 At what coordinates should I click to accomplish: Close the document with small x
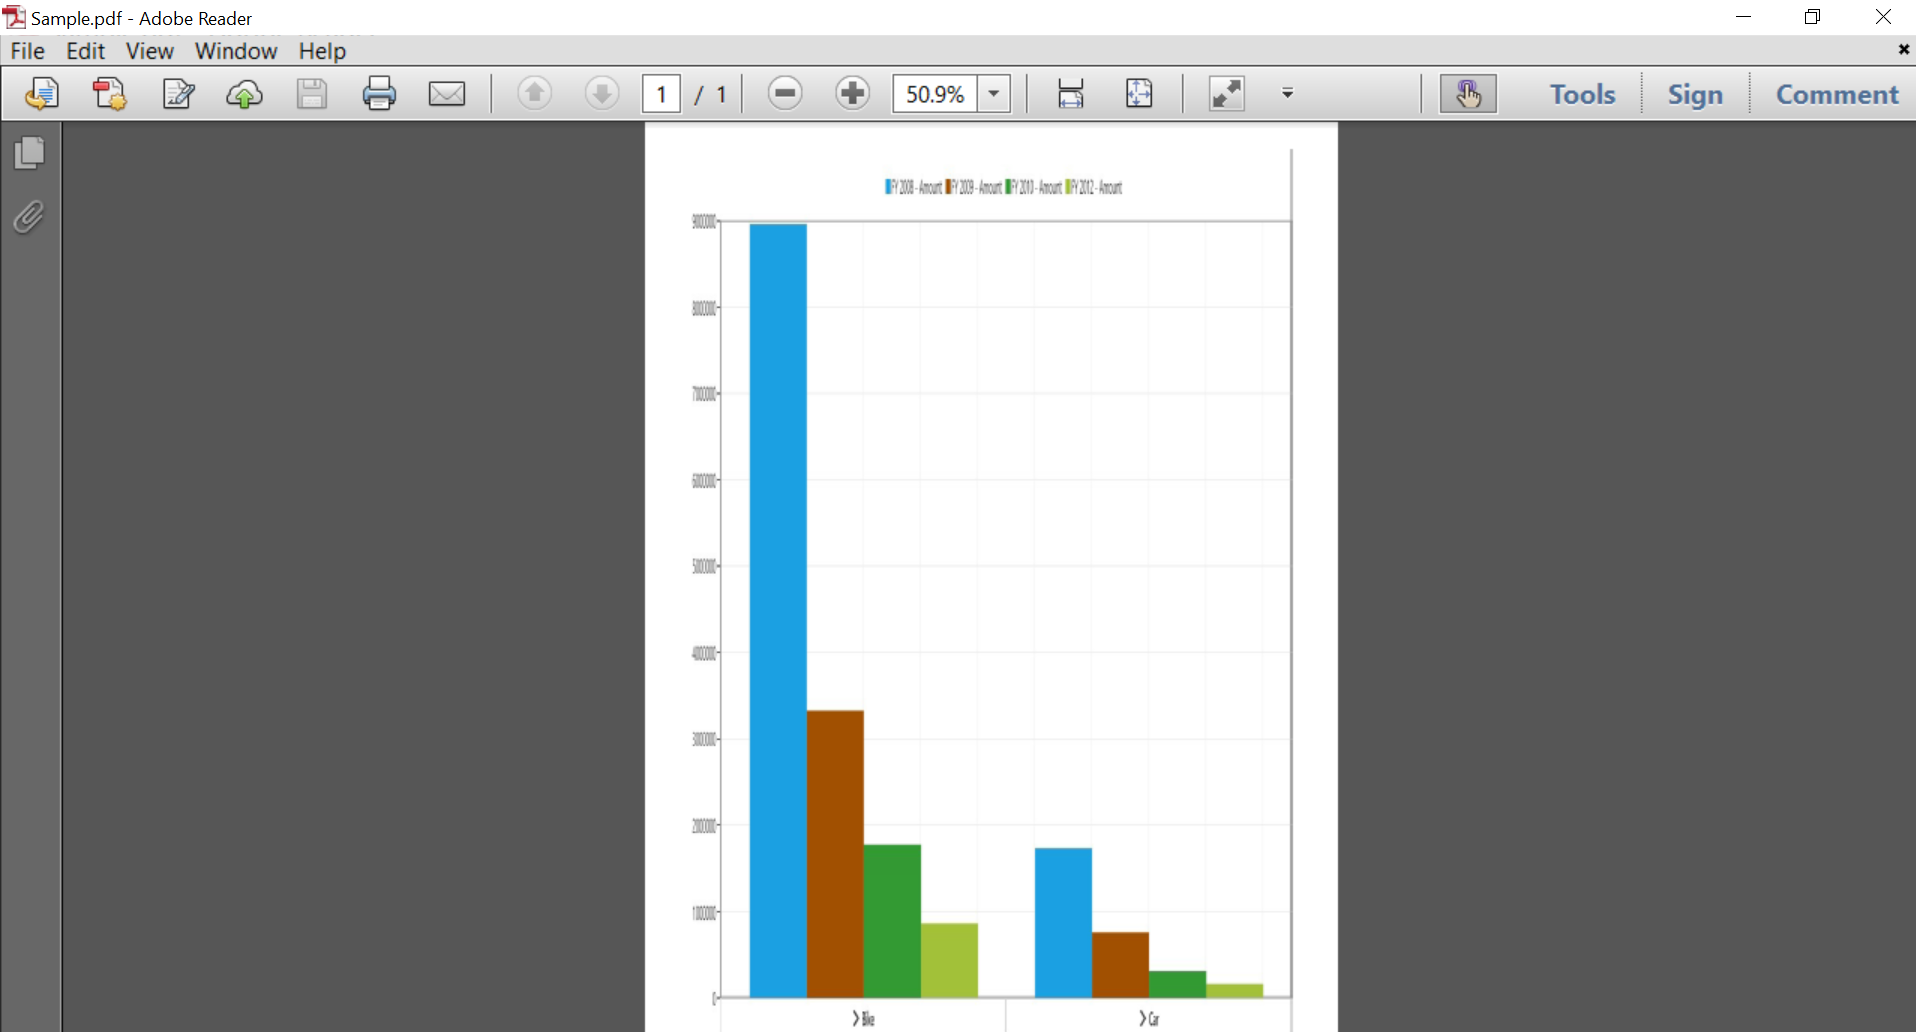[1903, 49]
